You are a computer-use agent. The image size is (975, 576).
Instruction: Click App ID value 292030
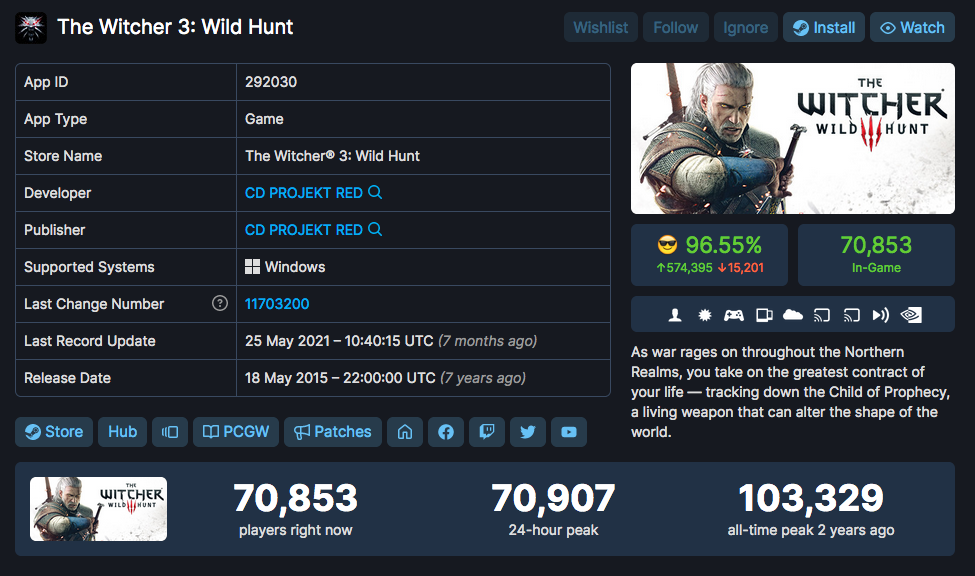[271, 82]
